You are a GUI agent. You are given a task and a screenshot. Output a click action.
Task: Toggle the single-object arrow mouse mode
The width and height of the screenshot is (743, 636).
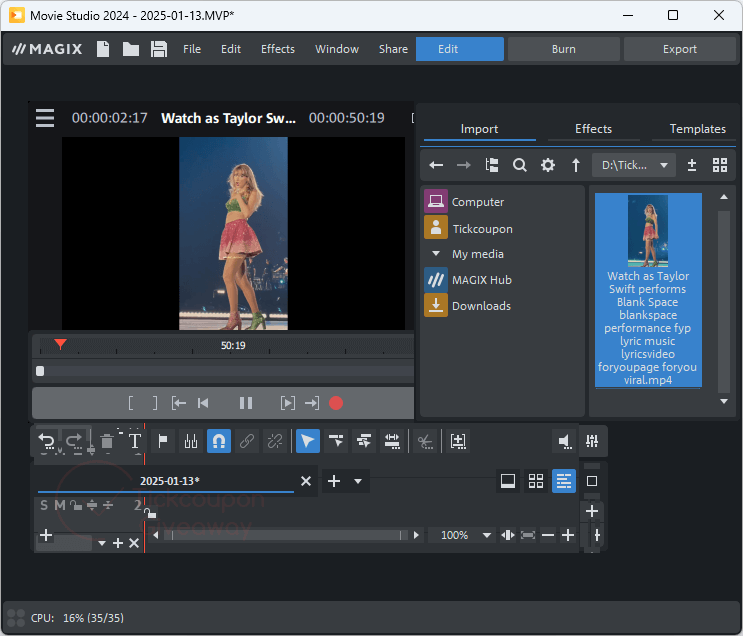click(308, 441)
